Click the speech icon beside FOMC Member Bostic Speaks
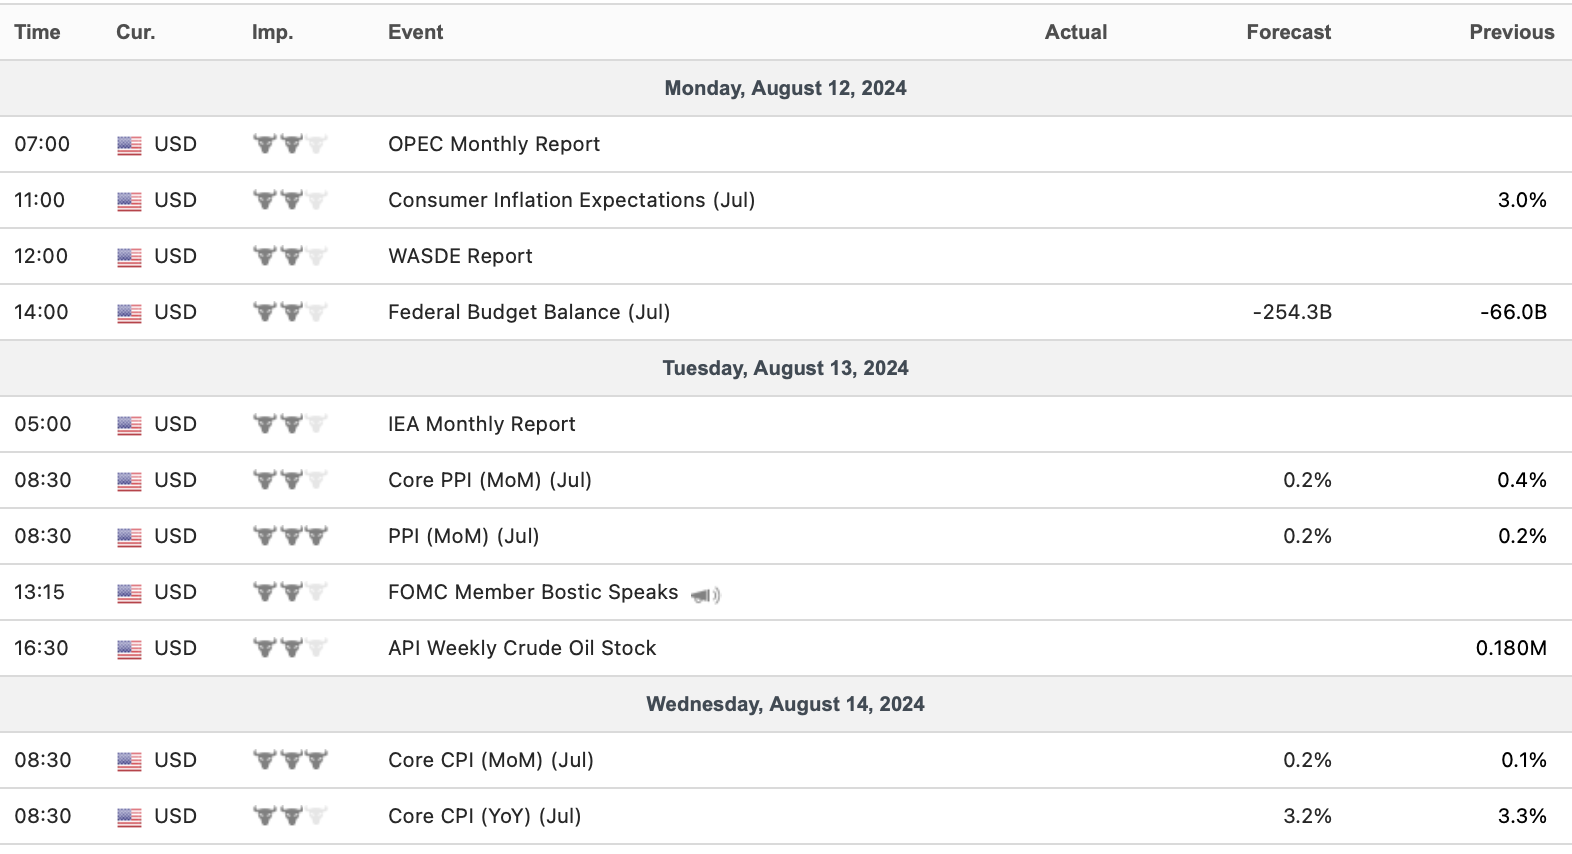This screenshot has width=1572, height=854. [x=705, y=595]
